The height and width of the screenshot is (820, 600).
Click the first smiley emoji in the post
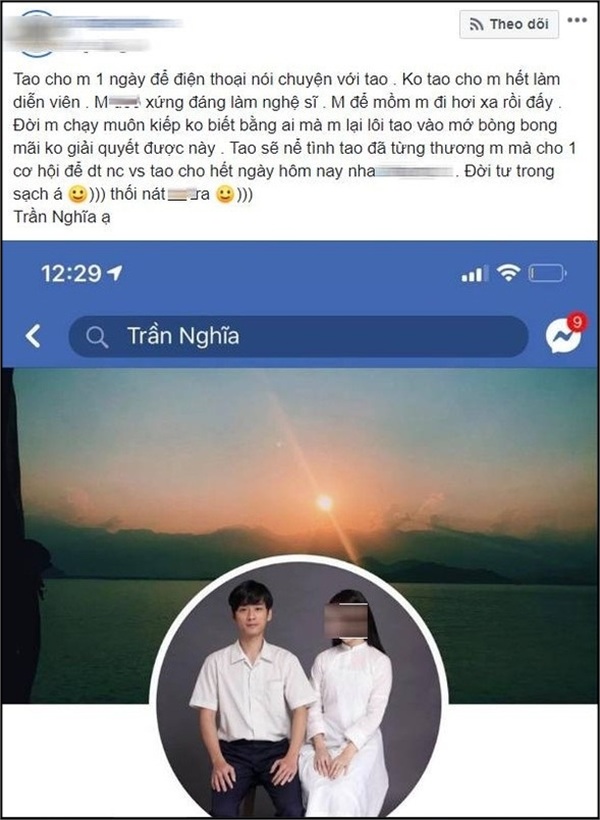78,195
